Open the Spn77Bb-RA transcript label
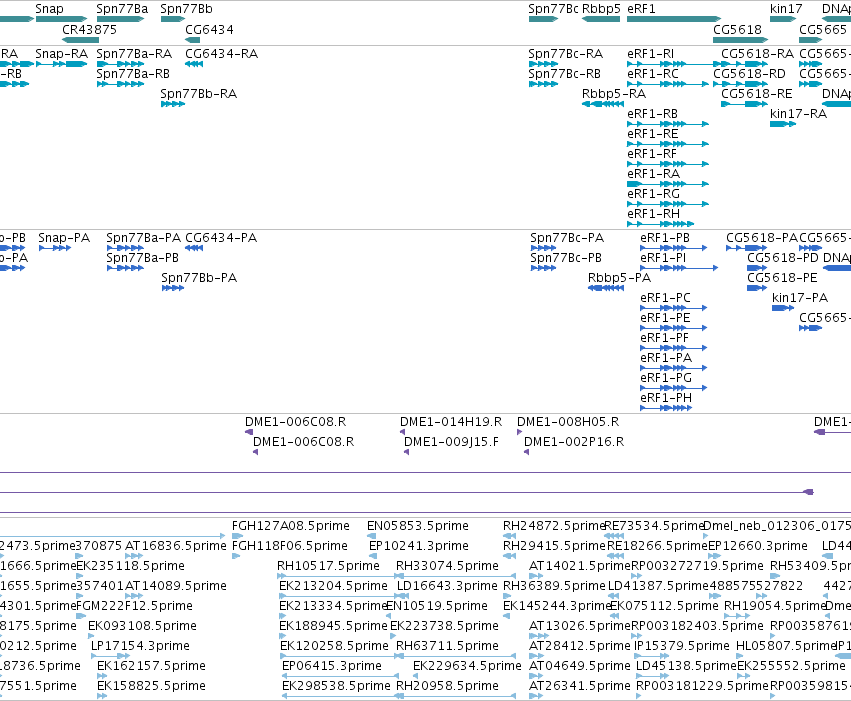The width and height of the screenshot is (851, 701). point(199,94)
